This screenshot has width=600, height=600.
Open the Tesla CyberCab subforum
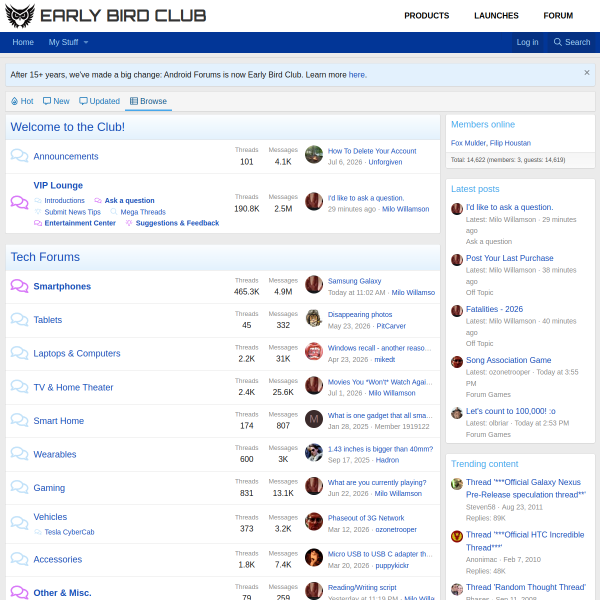point(69,532)
